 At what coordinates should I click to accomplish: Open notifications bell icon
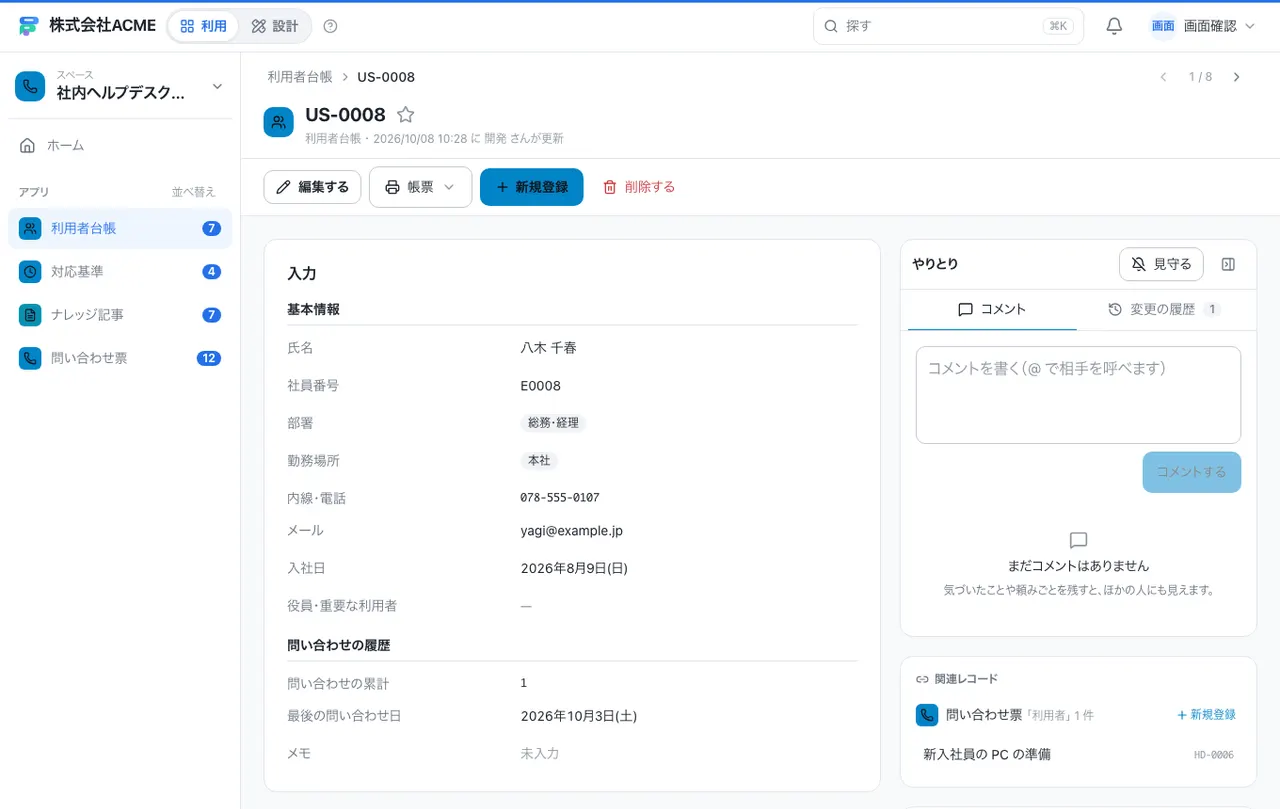point(1114,26)
